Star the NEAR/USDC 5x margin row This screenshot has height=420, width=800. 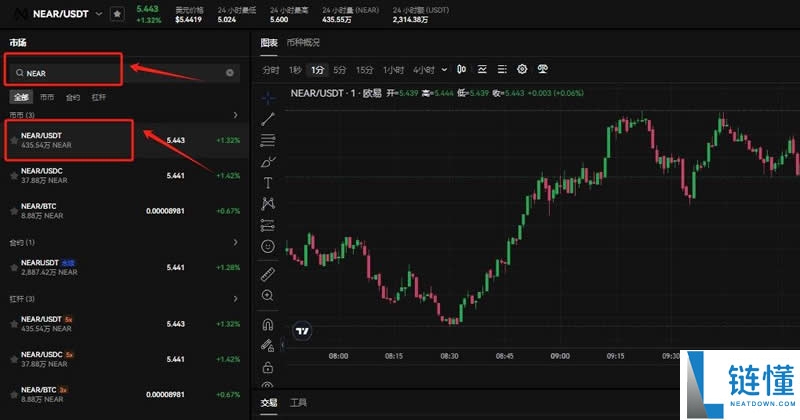click(x=14, y=359)
